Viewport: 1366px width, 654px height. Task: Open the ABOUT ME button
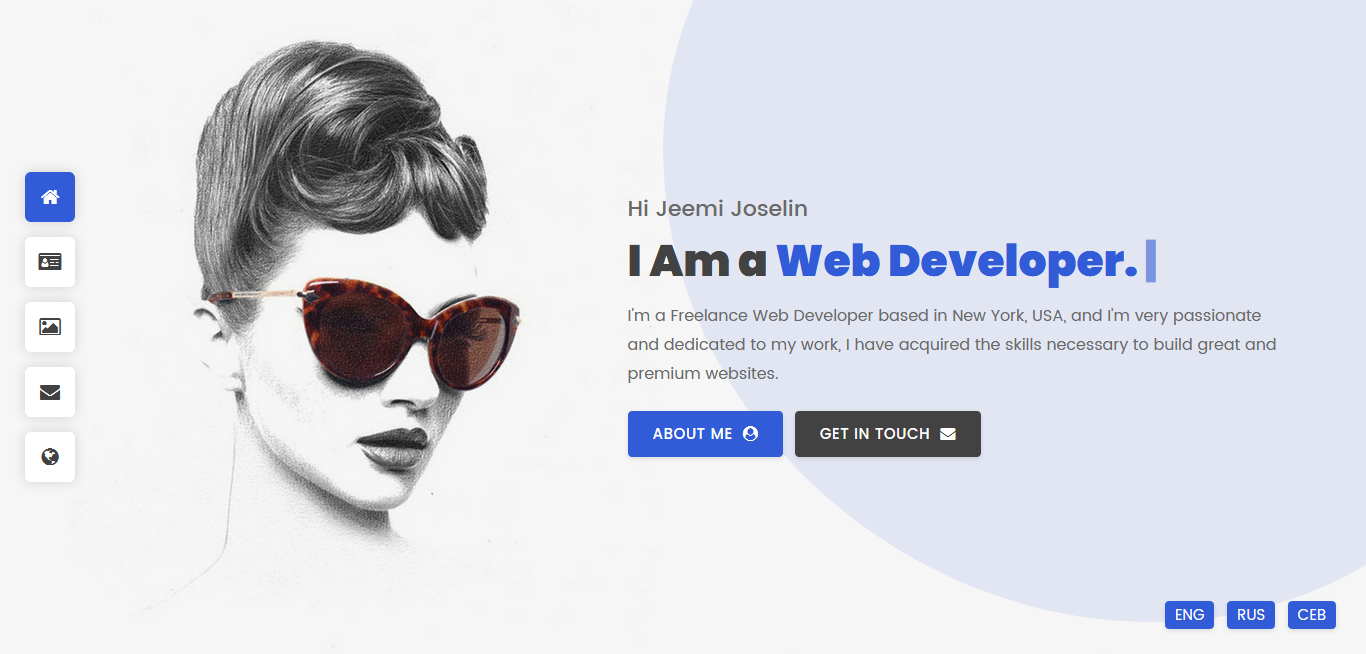click(705, 434)
